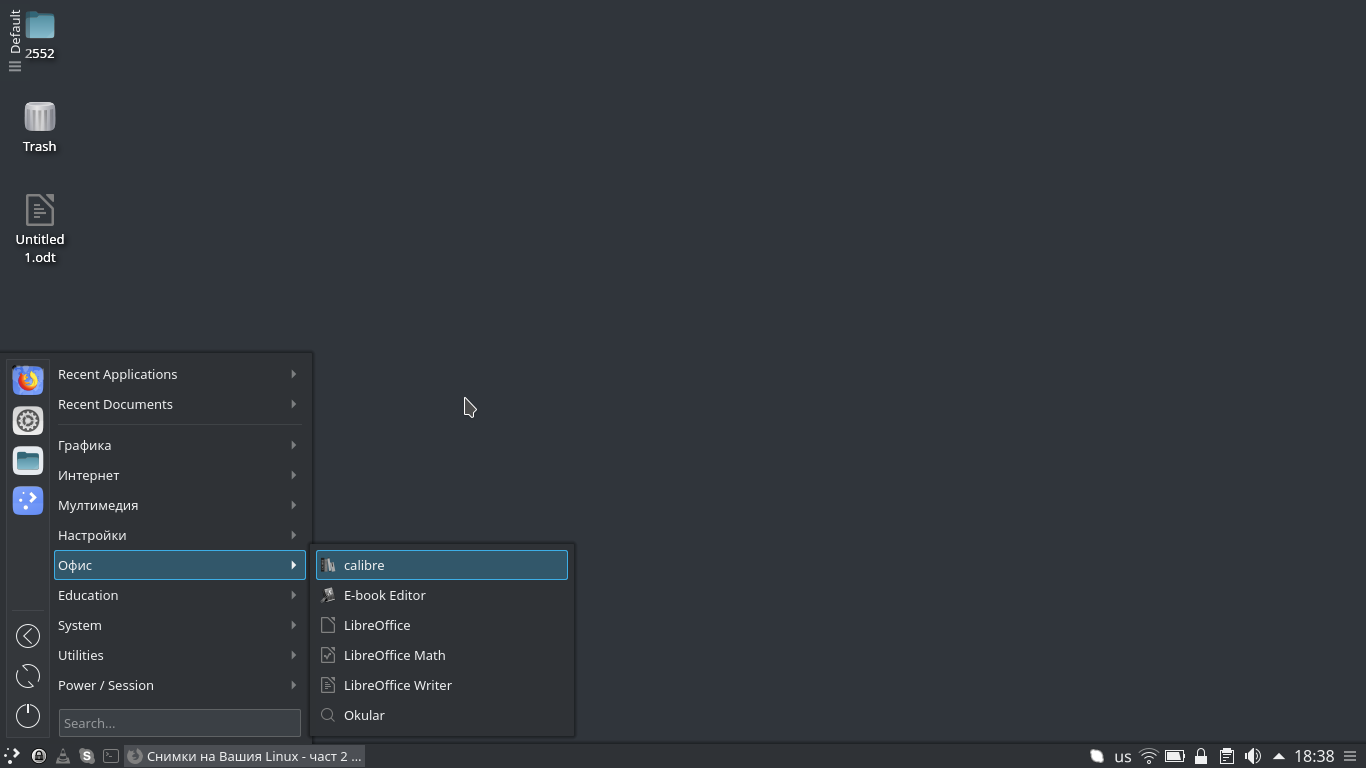
Task: Launch LibreOffice from submenu
Action: [442, 625]
